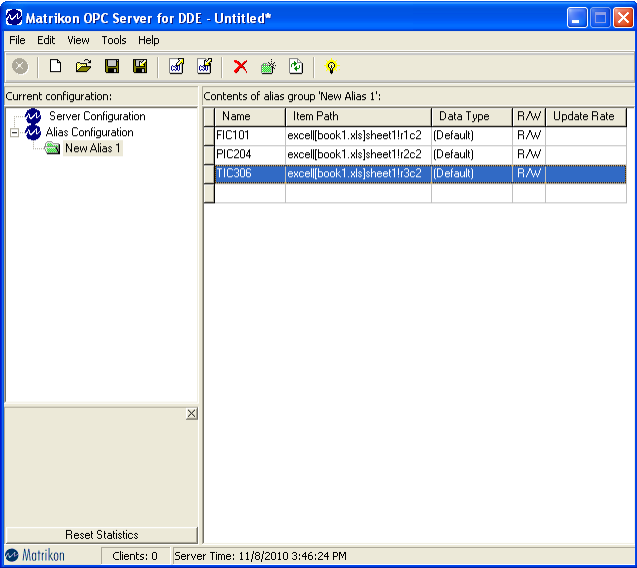Click the (Default) data type for FIC101
This screenshot has width=637, height=568.
[x=472, y=135]
